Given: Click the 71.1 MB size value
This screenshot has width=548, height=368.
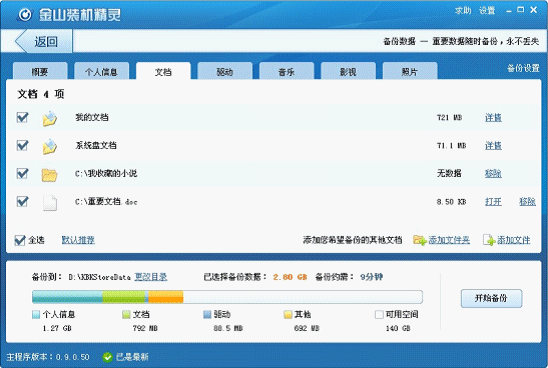Looking at the screenshot, I should [x=451, y=145].
